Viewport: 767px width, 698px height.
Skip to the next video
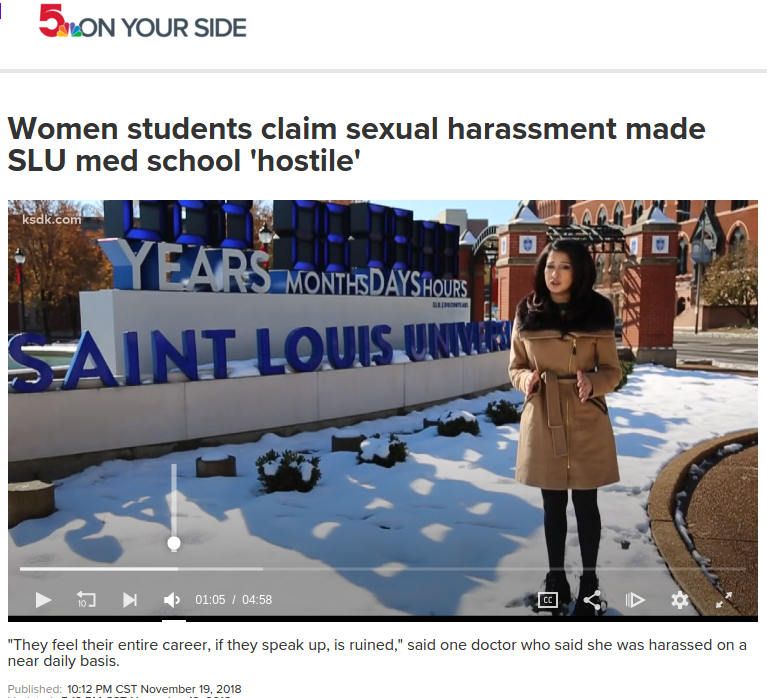(130, 599)
